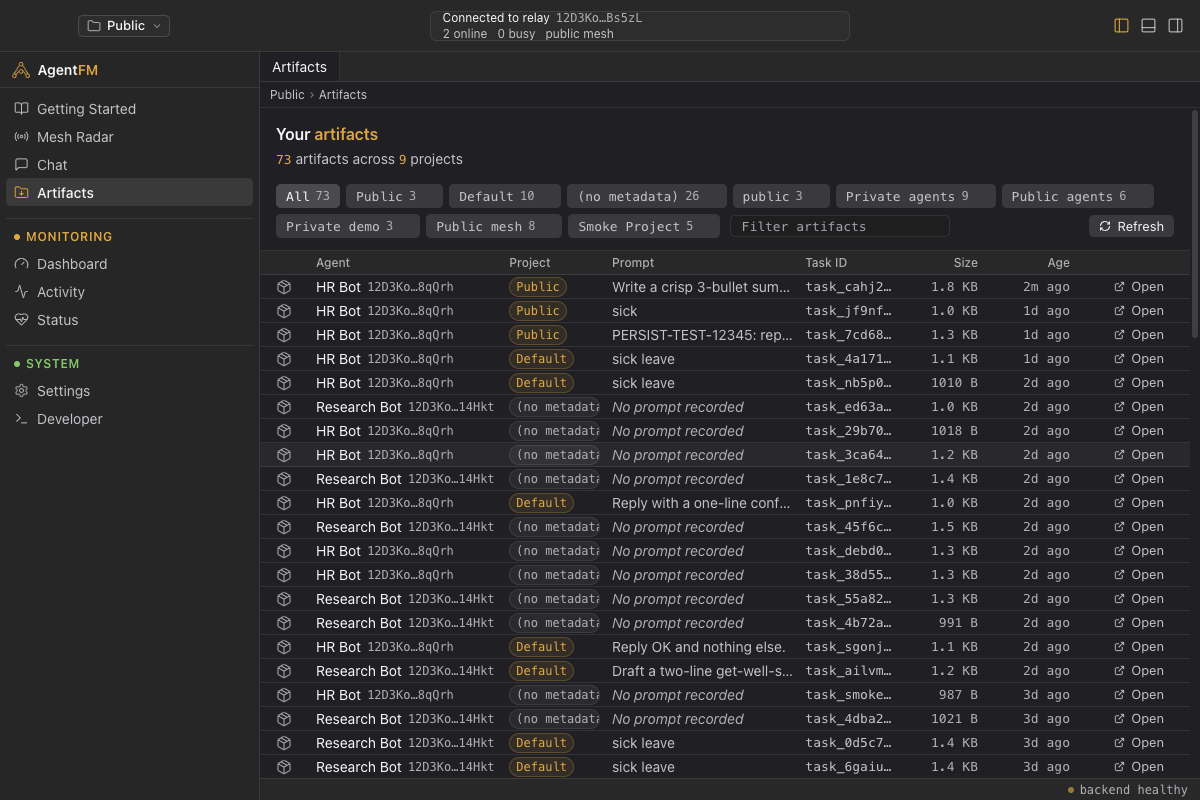Open Settings under System
Screen dimensions: 1200x800
pyautogui.click(x=129, y=391)
